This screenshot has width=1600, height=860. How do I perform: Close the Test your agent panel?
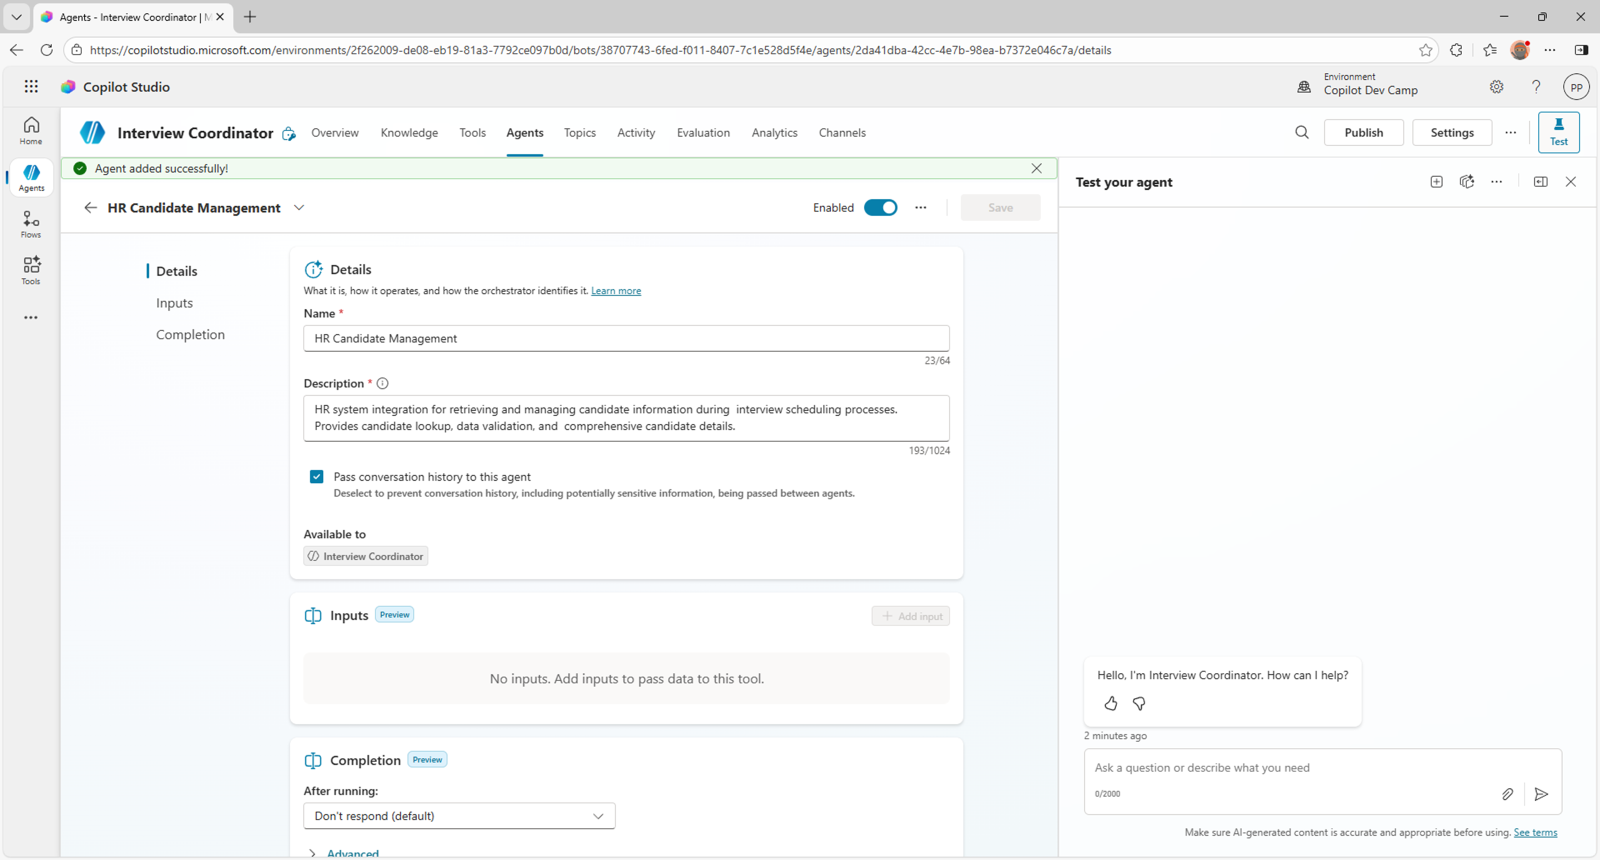click(1571, 182)
